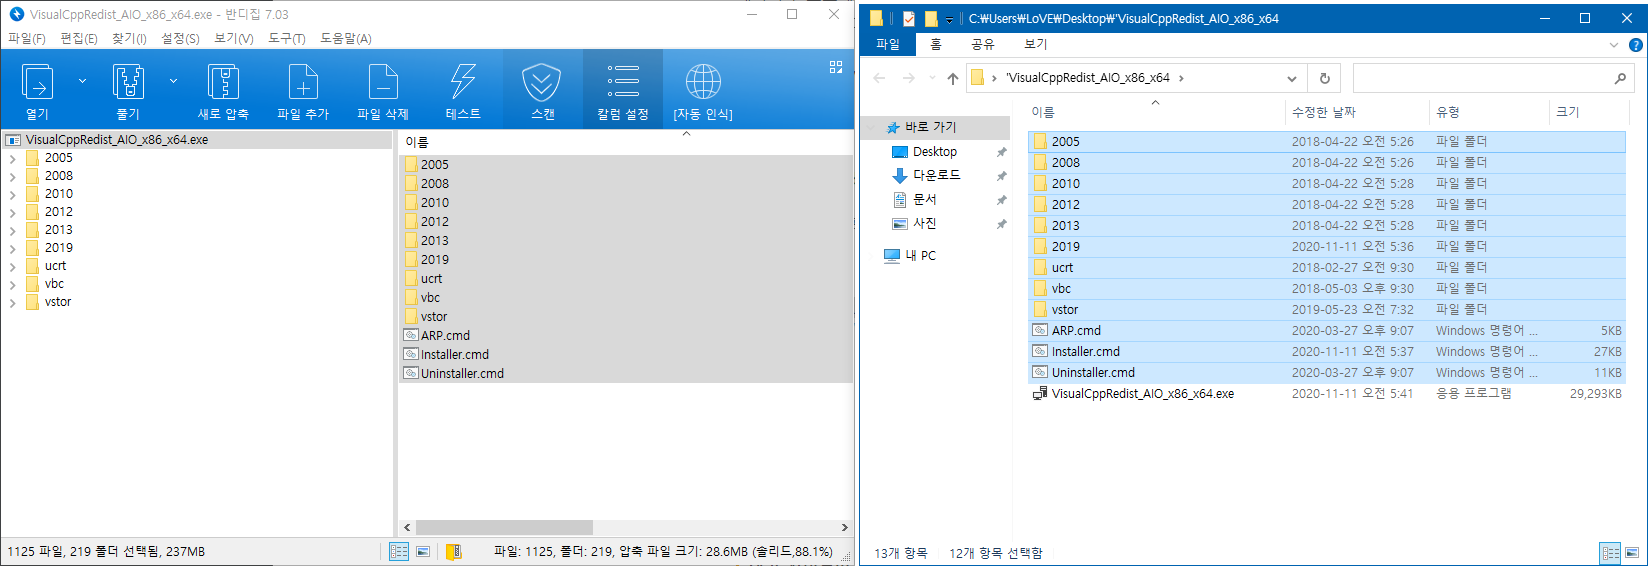Click the scroll-right arrow in Bandizip file list
Viewport: 1648px width, 566px height.
point(844,527)
